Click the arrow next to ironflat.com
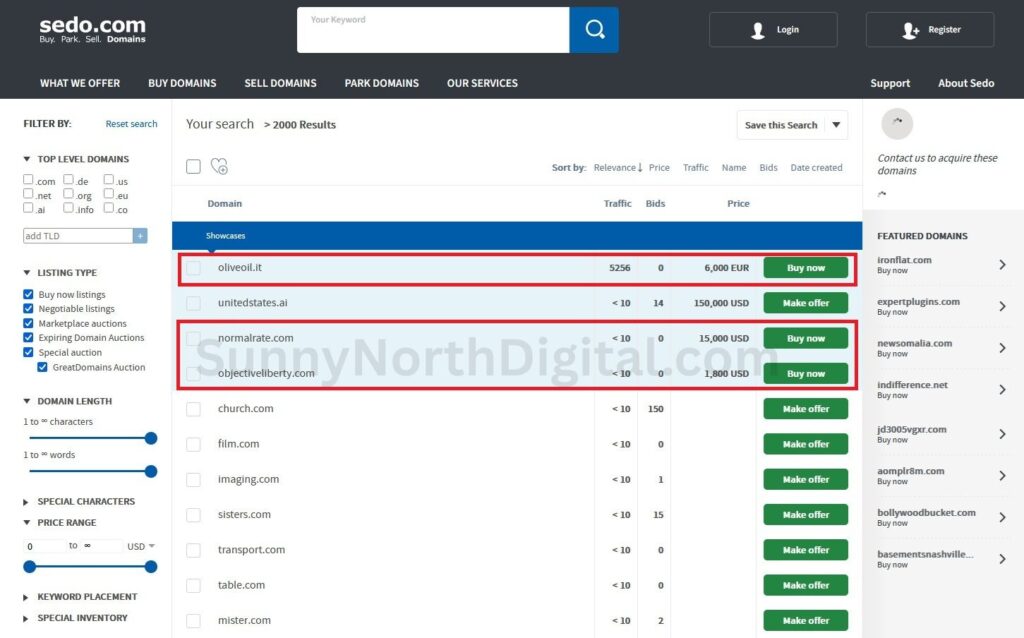Image resolution: width=1024 pixels, height=638 pixels. tap(1002, 265)
